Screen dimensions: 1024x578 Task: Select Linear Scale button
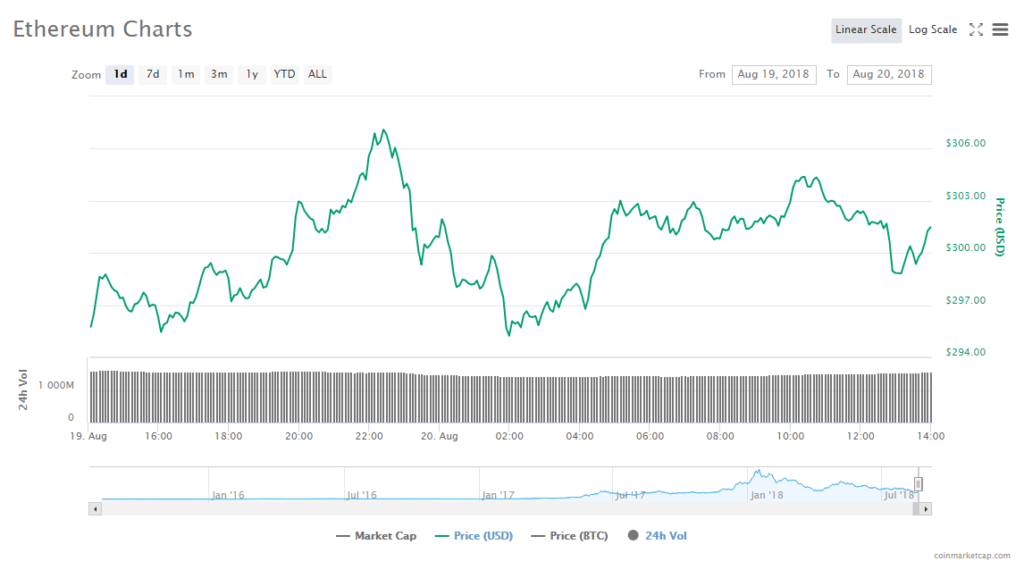866,30
